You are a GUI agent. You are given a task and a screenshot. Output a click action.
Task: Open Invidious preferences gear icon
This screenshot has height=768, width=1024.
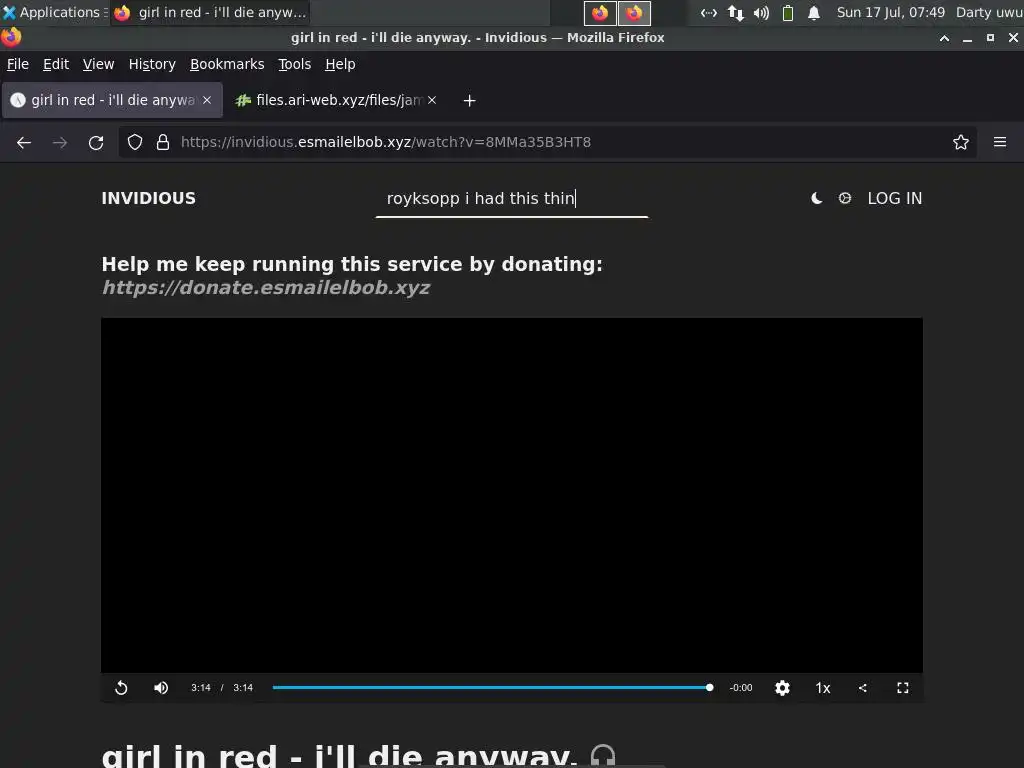pos(845,198)
